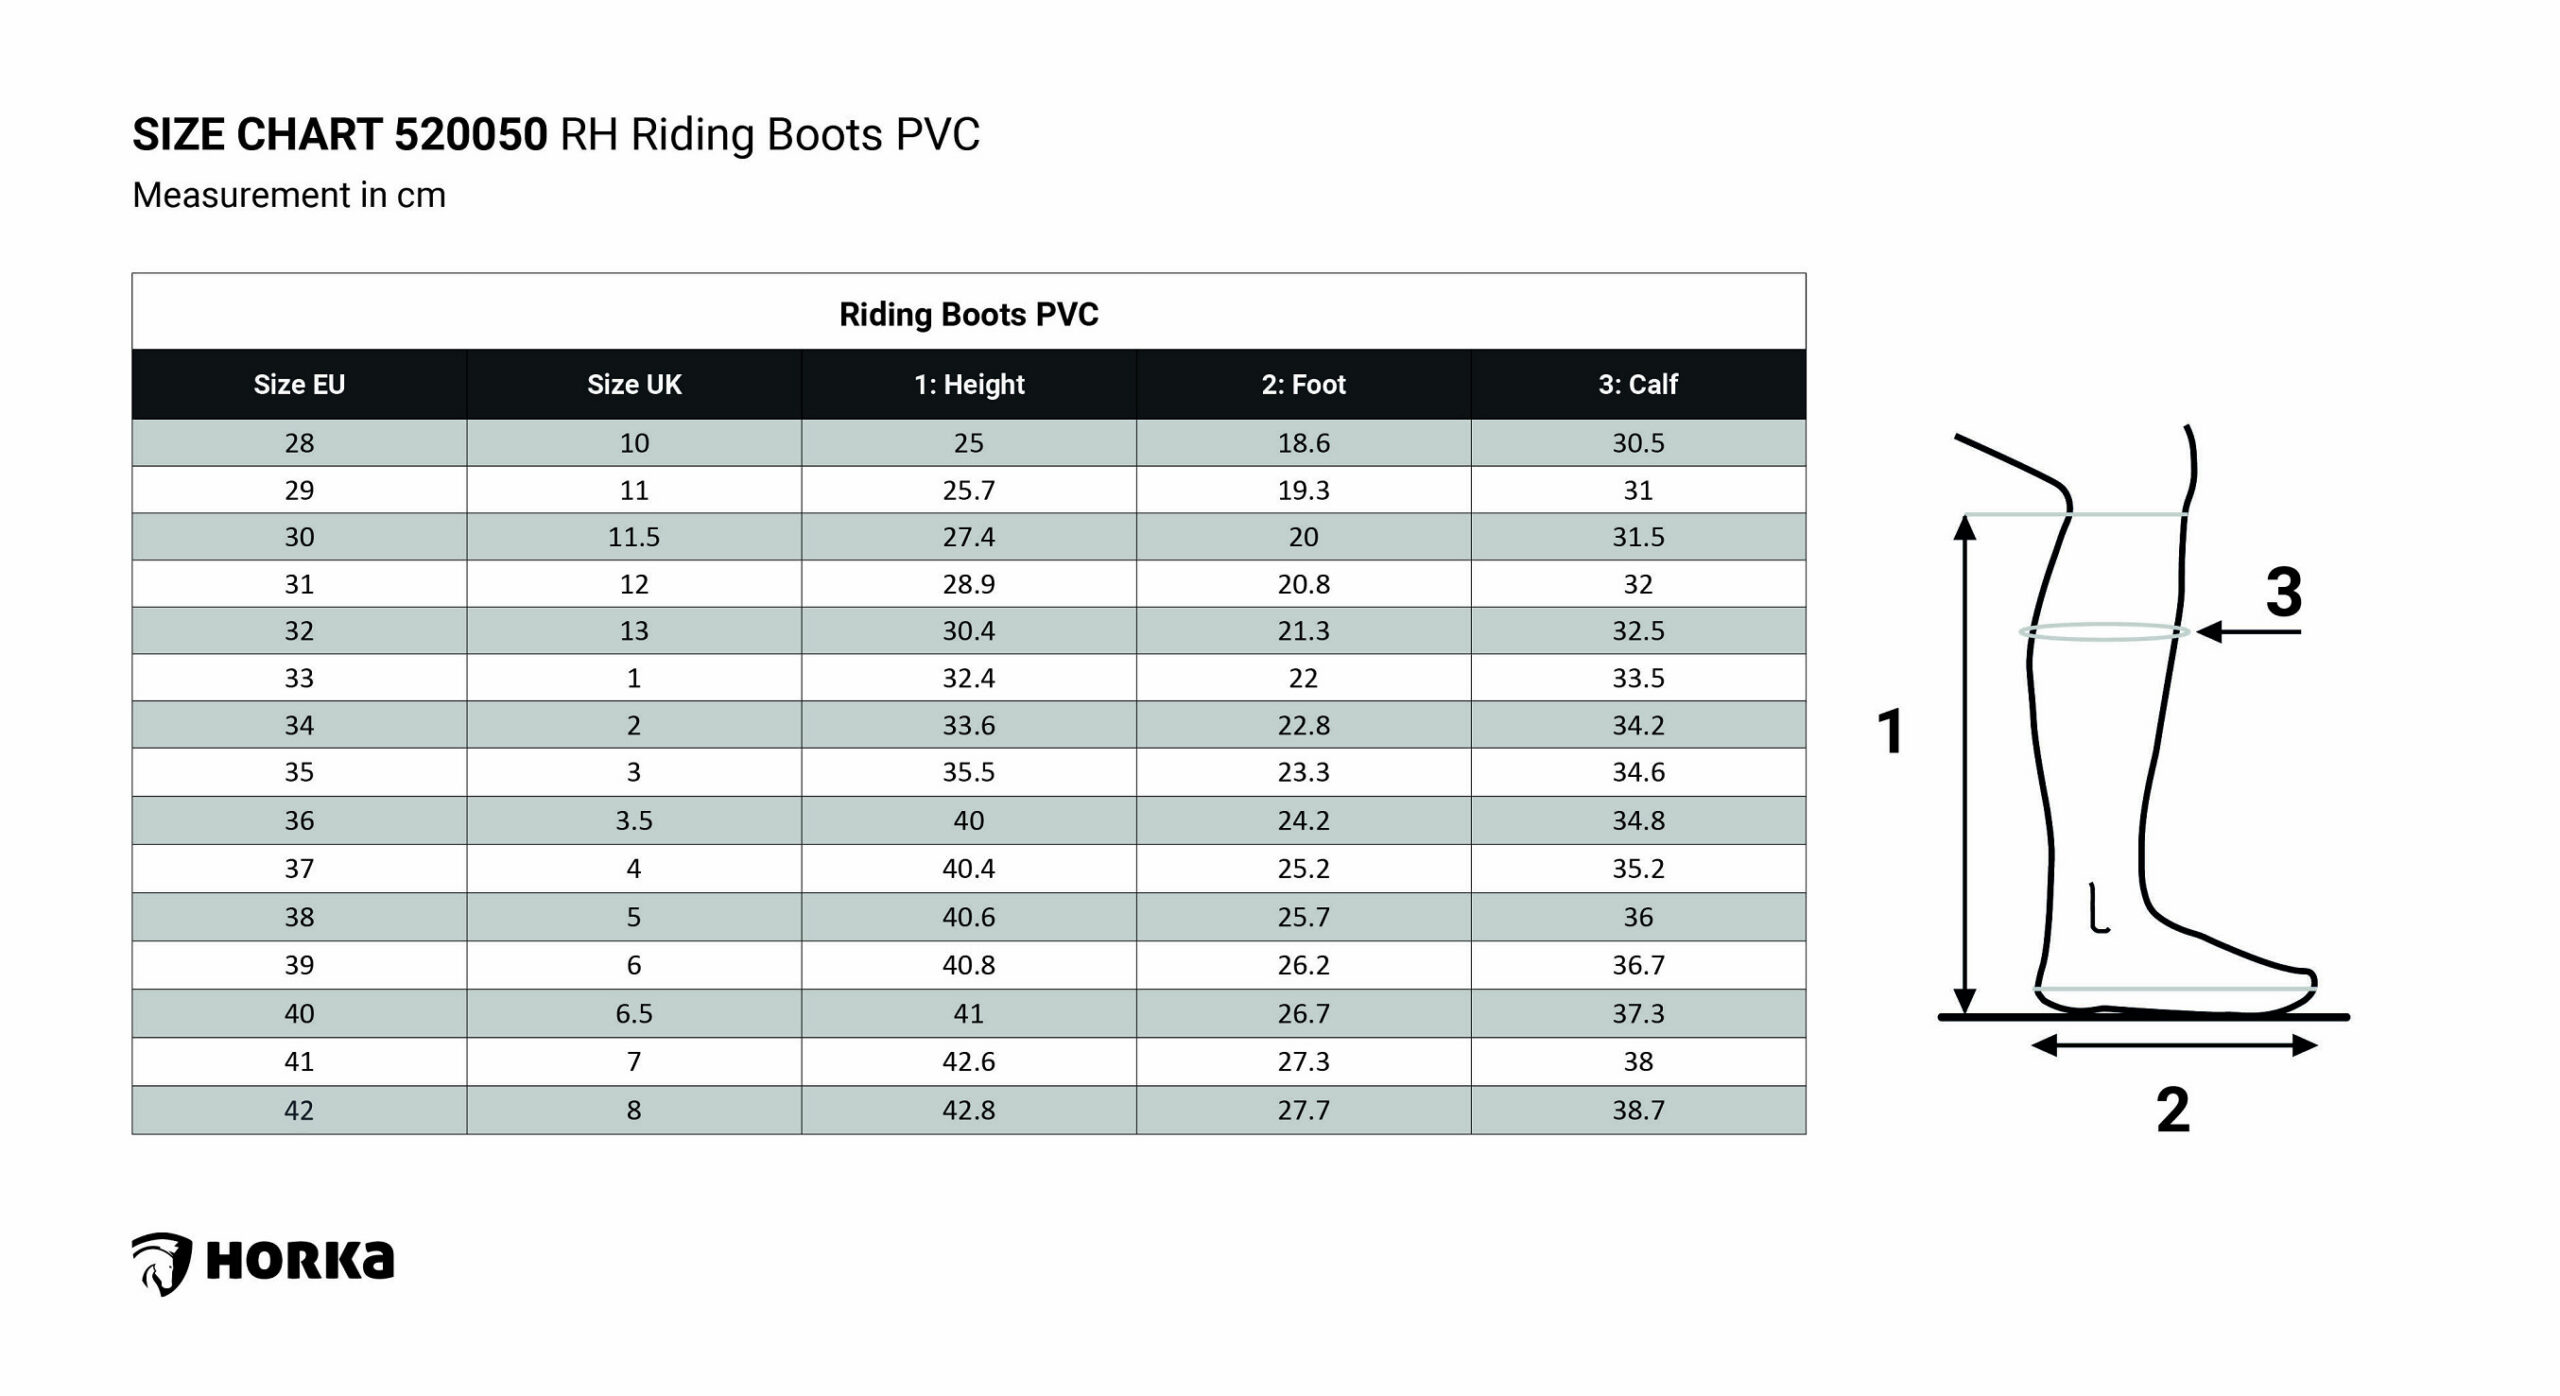Click the large number 2 foot label
Image resolution: width=2560 pixels, height=1396 pixels.
pos(2173,1109)
